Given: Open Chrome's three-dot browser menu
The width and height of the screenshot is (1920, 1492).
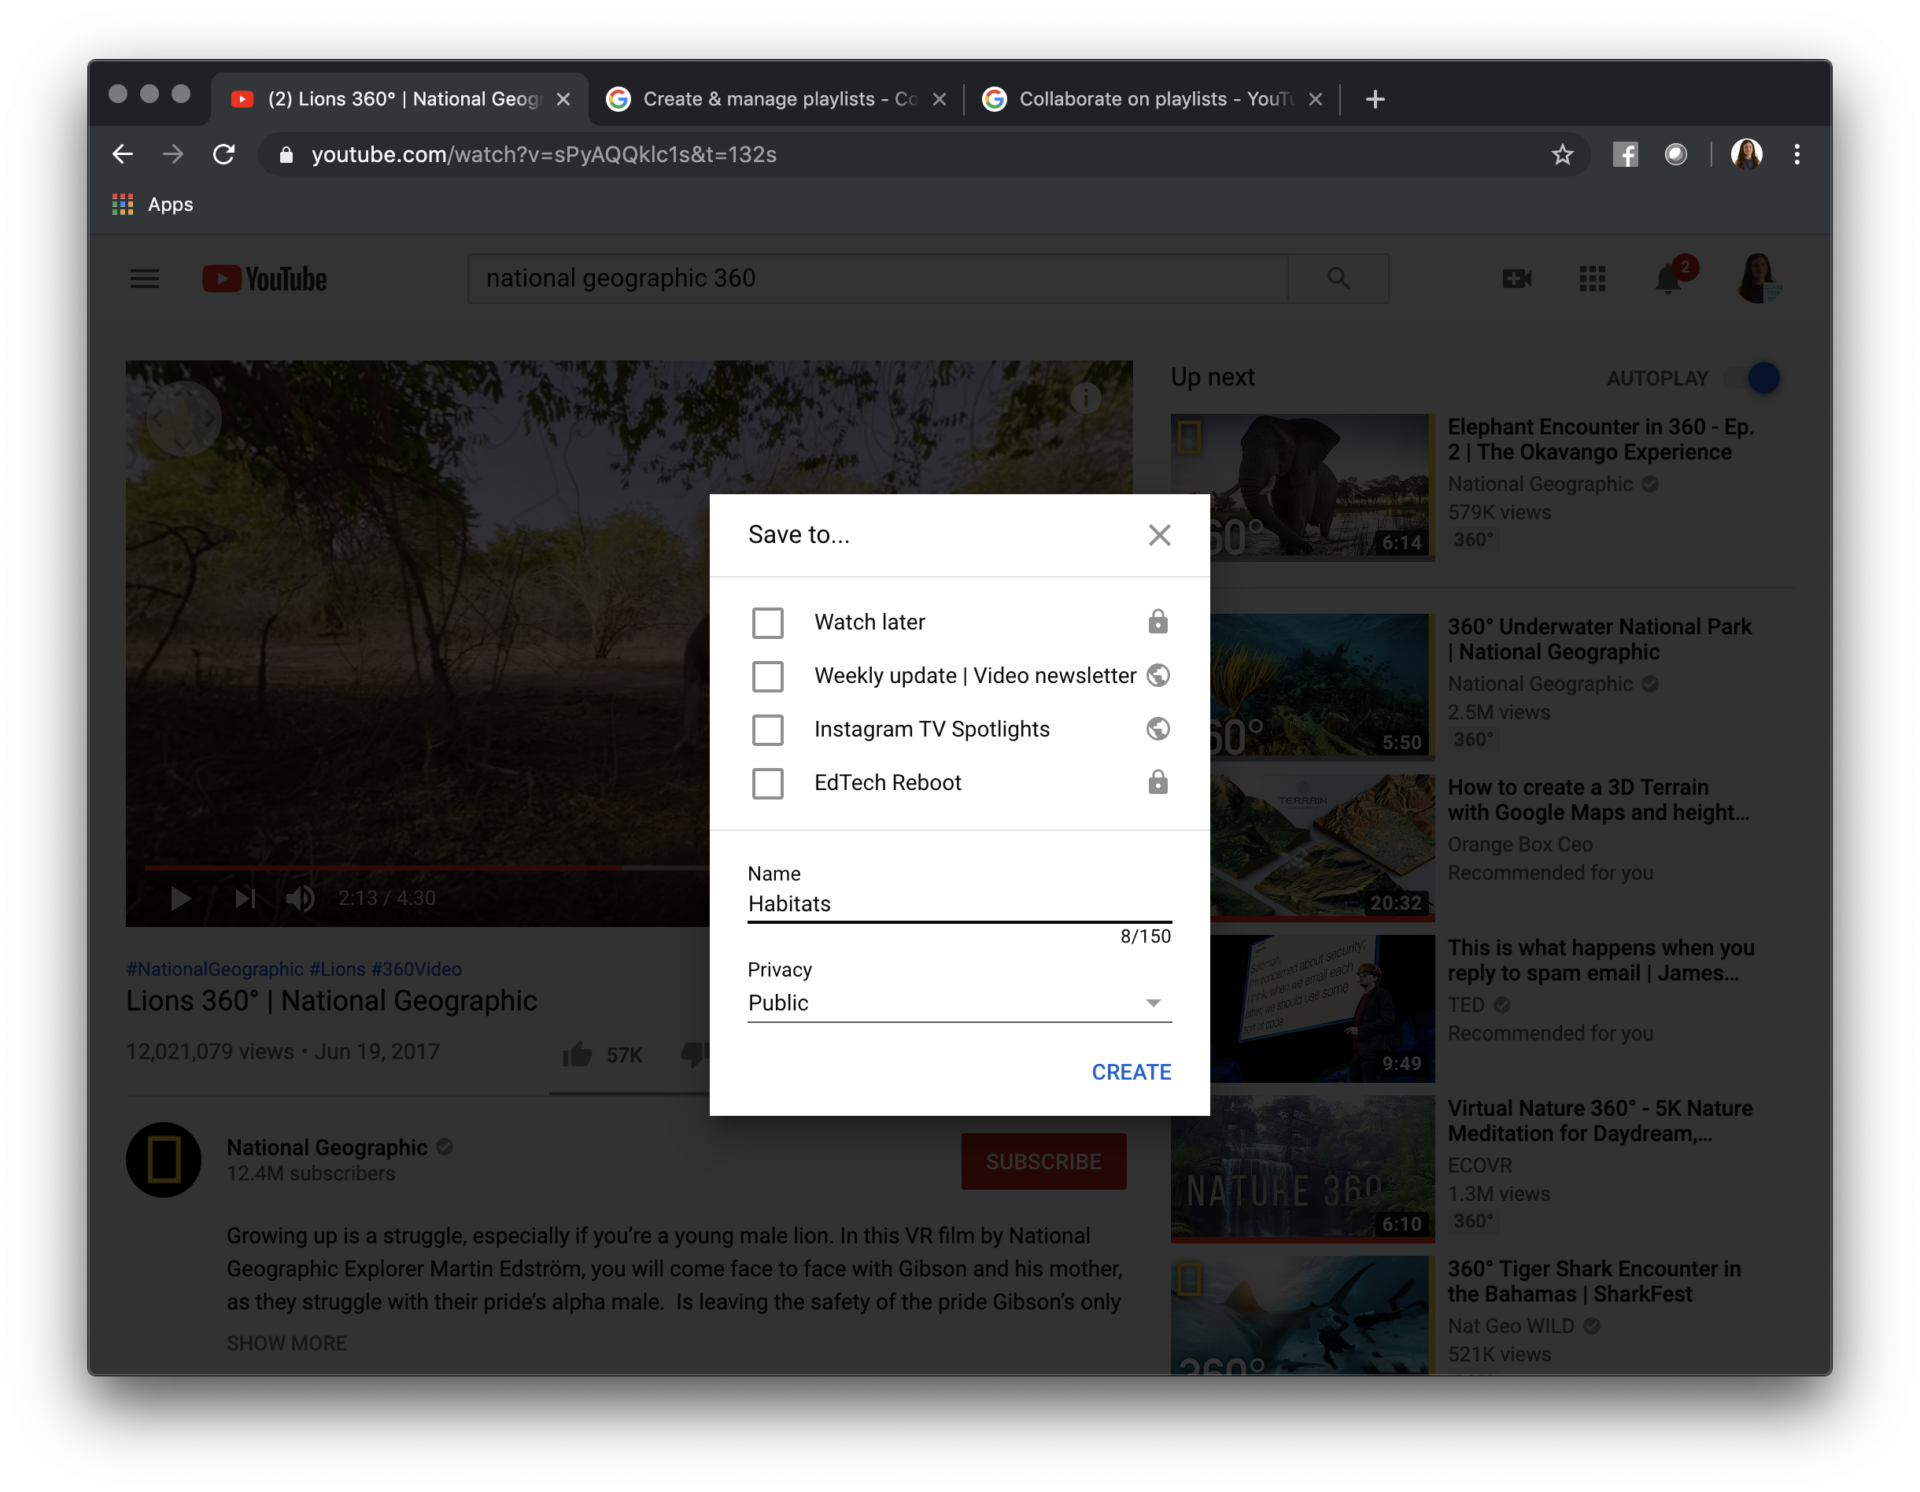Looking at the screenshot, I should click(1797, 154).
